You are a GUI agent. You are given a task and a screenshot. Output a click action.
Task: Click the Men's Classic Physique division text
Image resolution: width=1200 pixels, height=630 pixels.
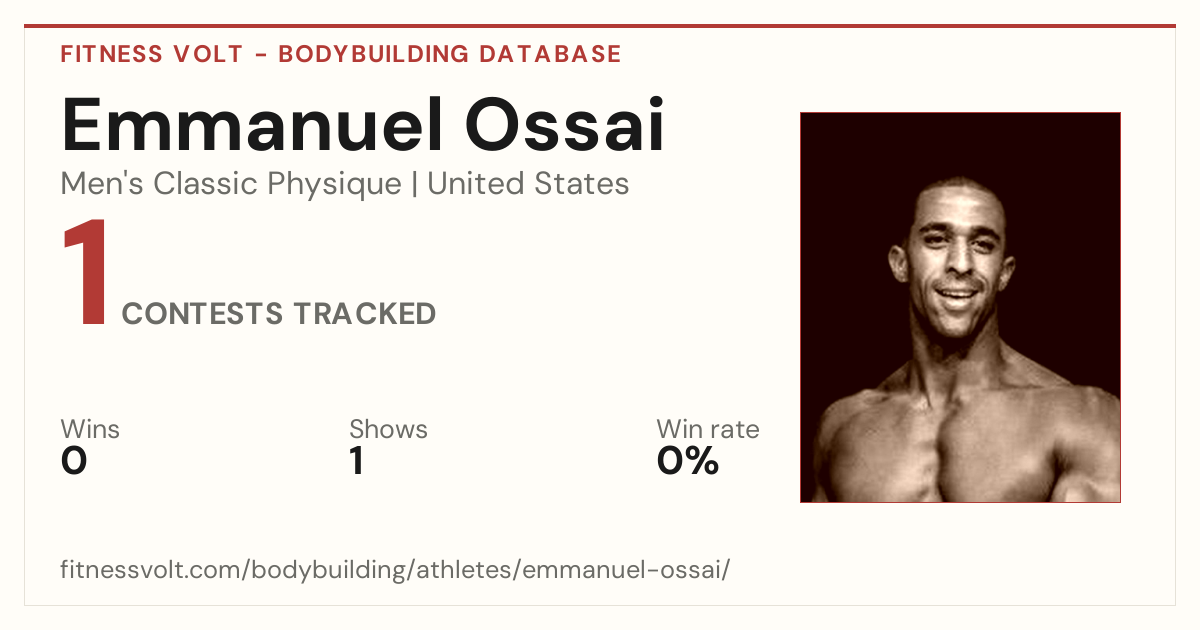pyautogui.click(x=232, y=184)
